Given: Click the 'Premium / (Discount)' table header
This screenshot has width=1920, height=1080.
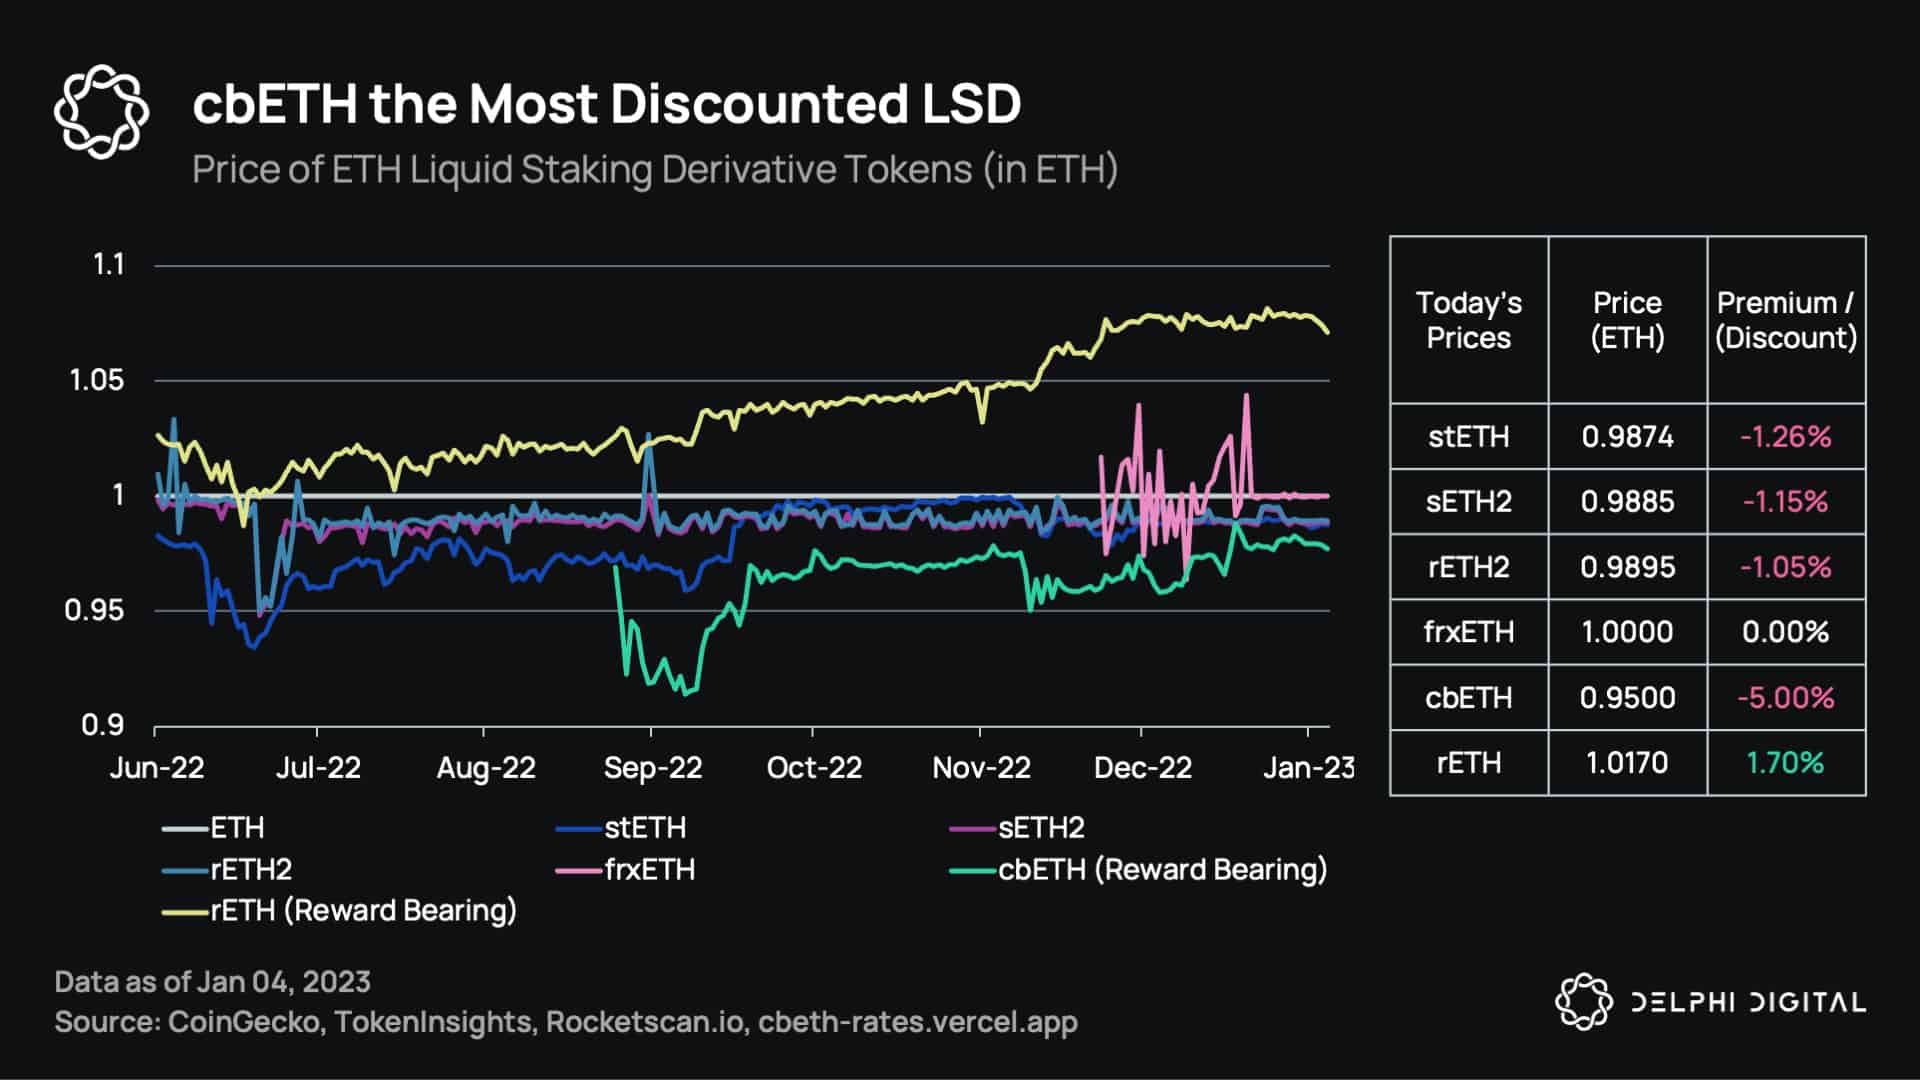Looking at the screenshot, I should [1786, 320].
